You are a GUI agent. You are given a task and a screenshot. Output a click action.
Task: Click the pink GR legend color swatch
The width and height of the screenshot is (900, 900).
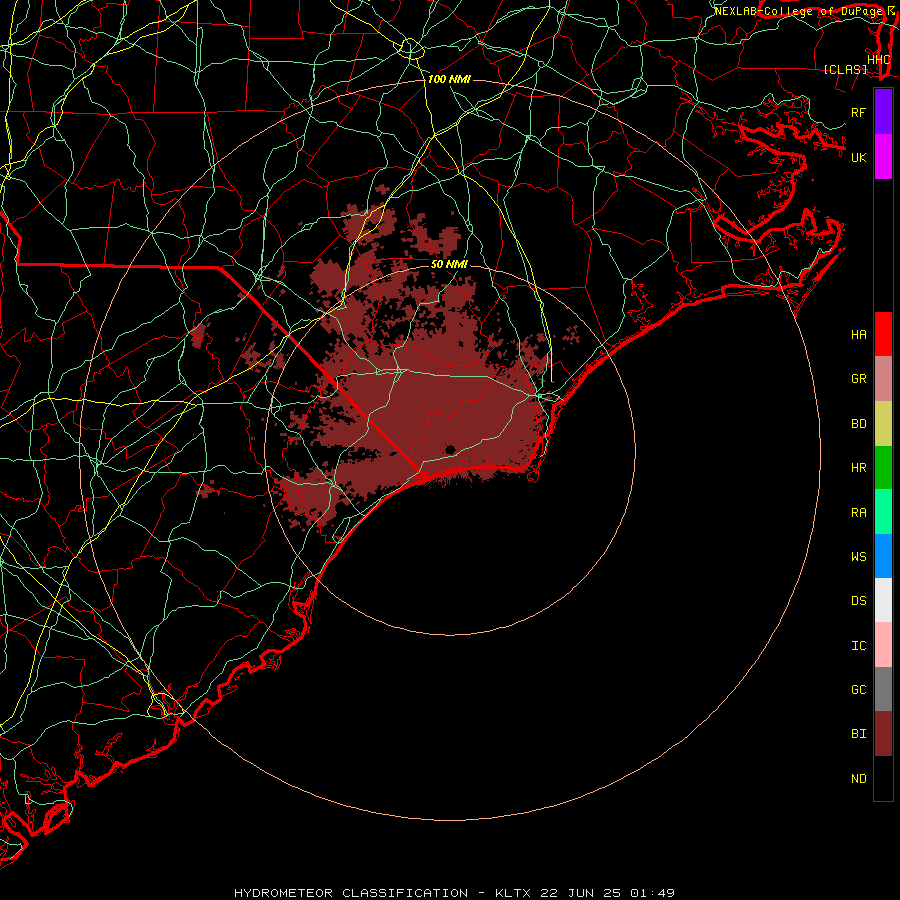point(883,379)
